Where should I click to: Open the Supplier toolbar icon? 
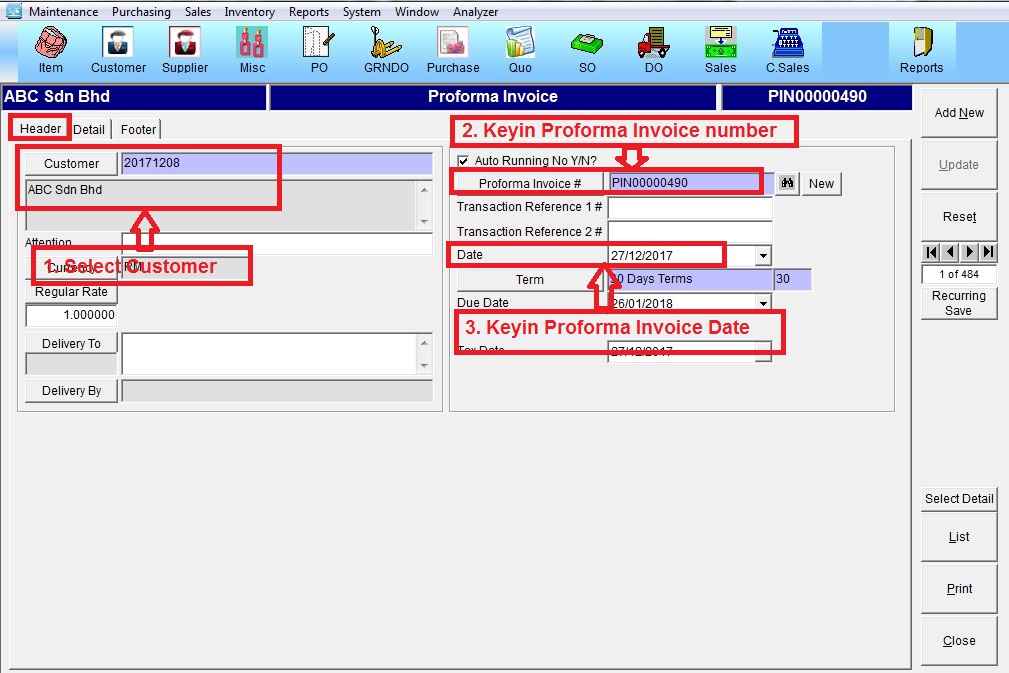pos(185,48)
